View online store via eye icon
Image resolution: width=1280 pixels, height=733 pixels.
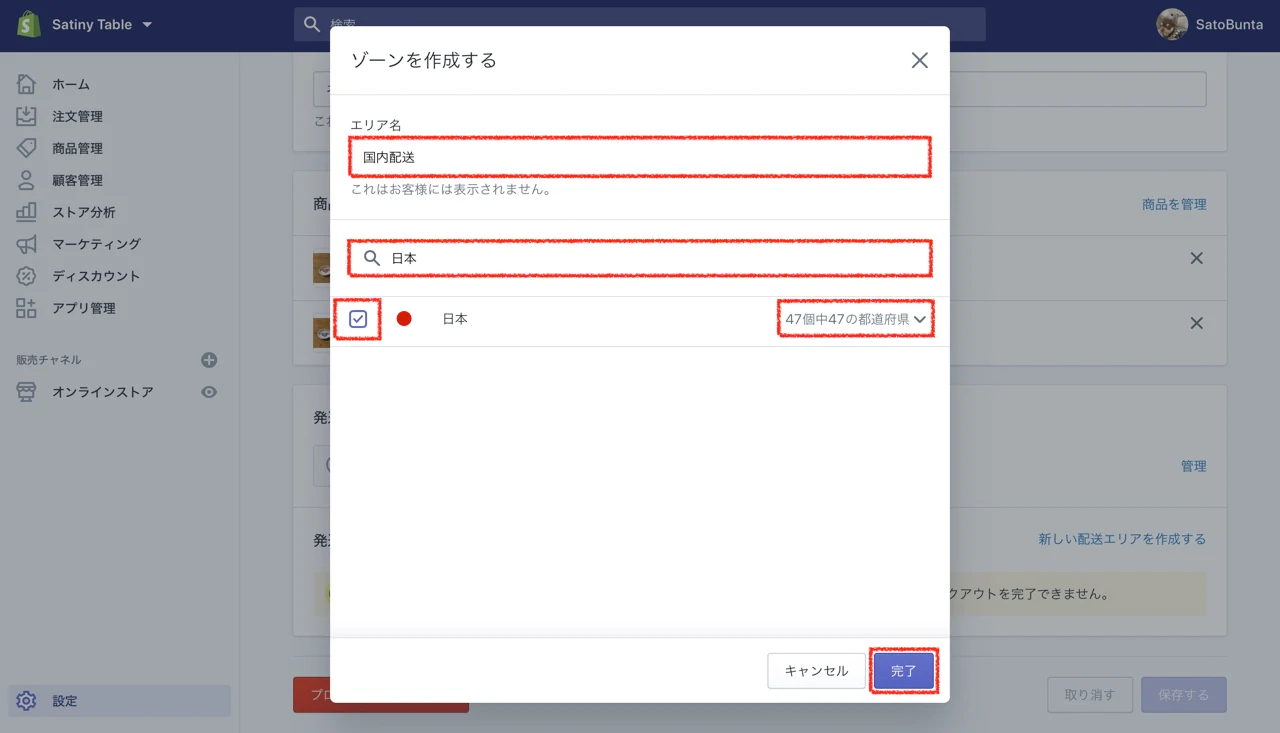(x=209, y=392)
